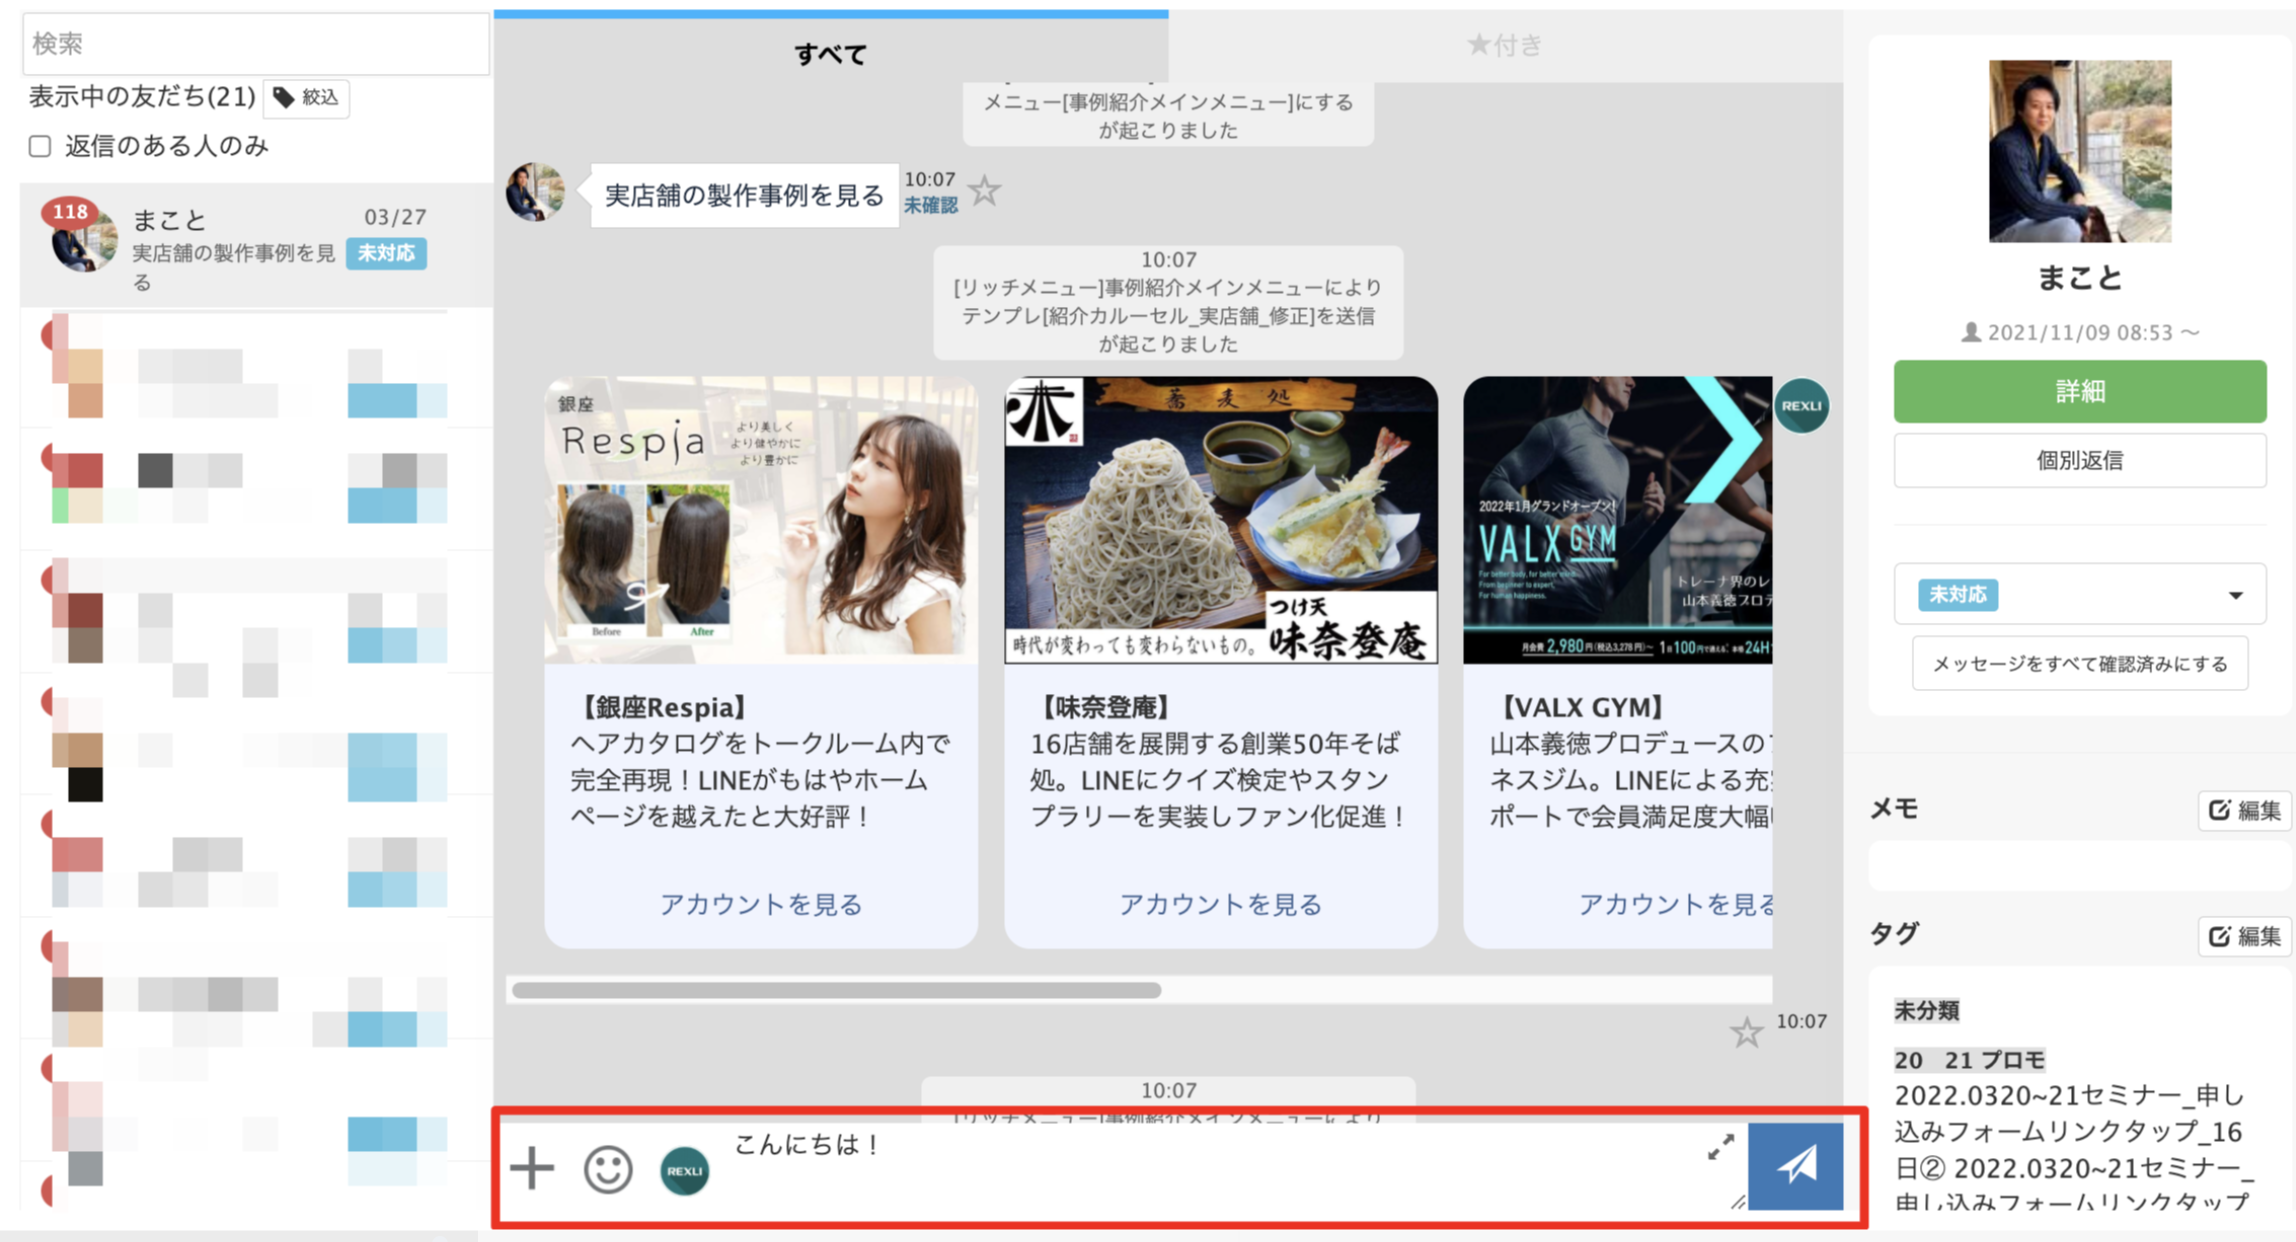Toggle 返信のある人のみ checkbox
This screenshot has height=1242, width=2296.
[40, 146]
